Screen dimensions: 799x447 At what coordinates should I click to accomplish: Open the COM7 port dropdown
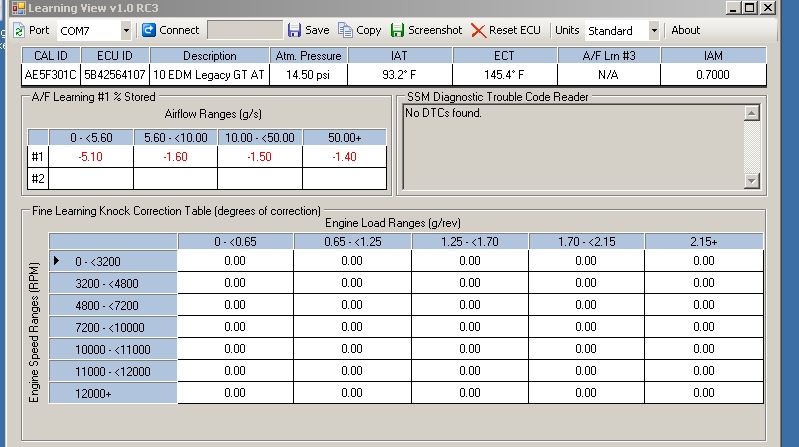(126, 31)
